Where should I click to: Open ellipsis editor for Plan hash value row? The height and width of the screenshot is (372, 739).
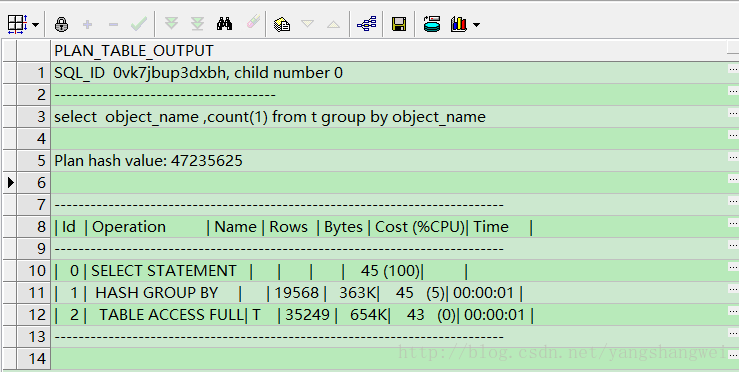click(733, 157)
